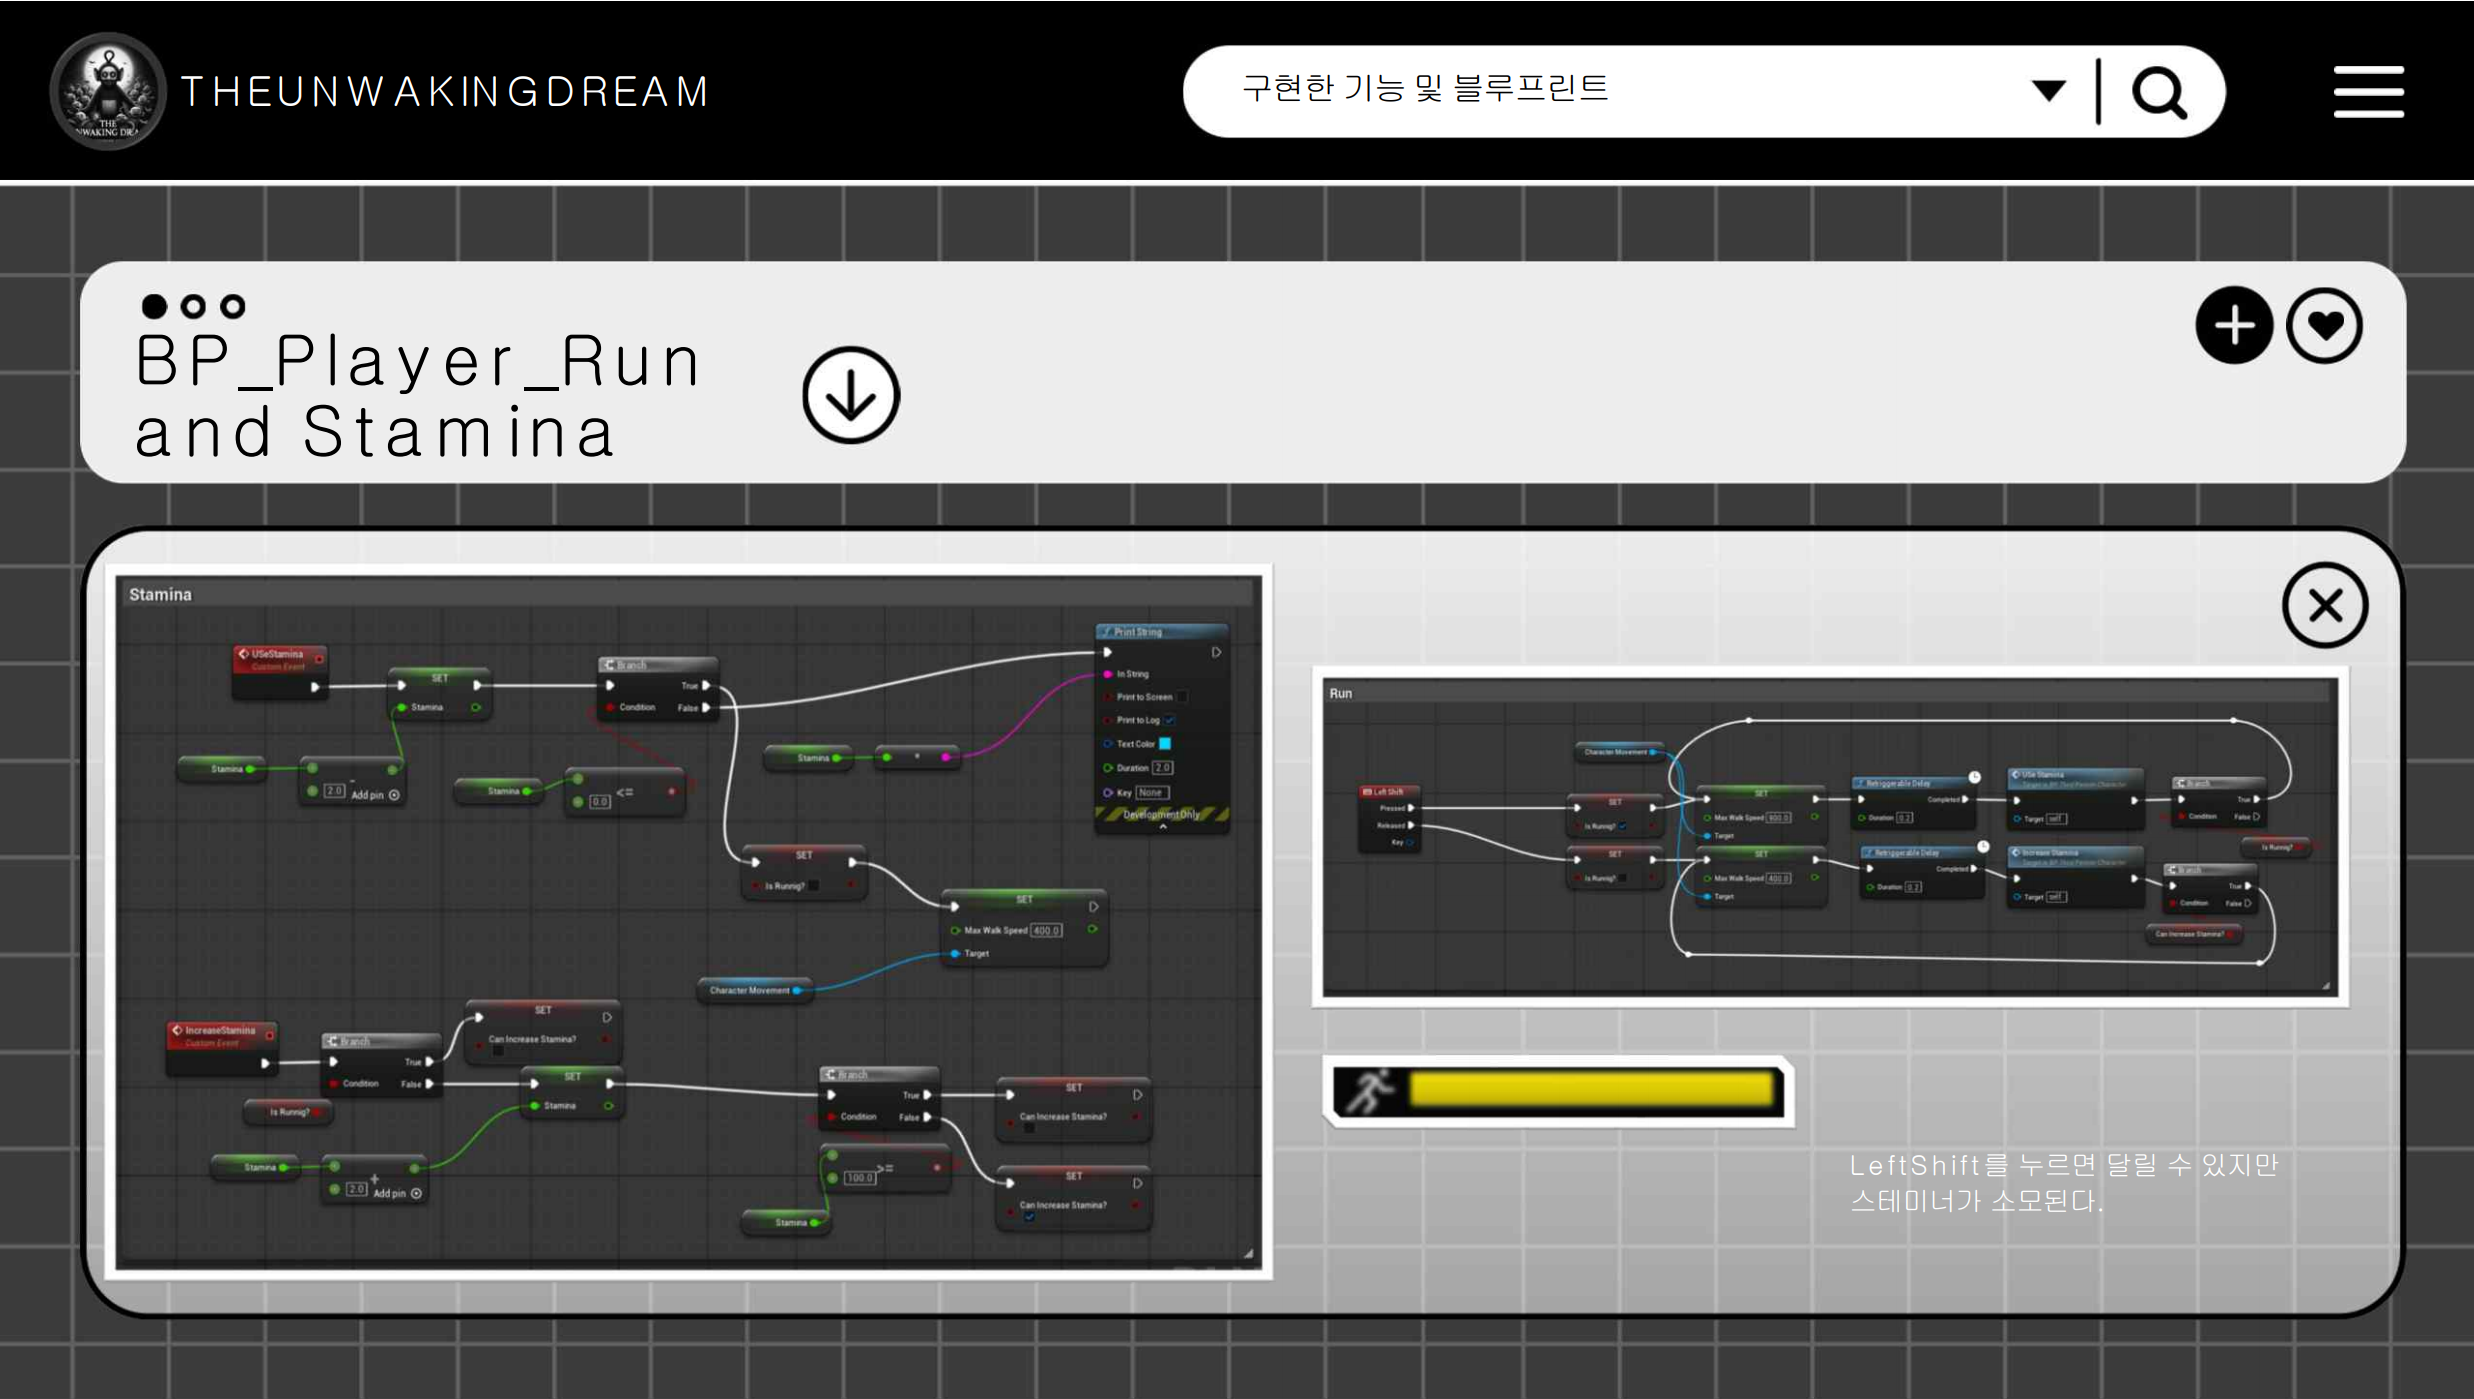
Task: Select the second page dot
Action: pyautogui.click(x=193, y=306)
